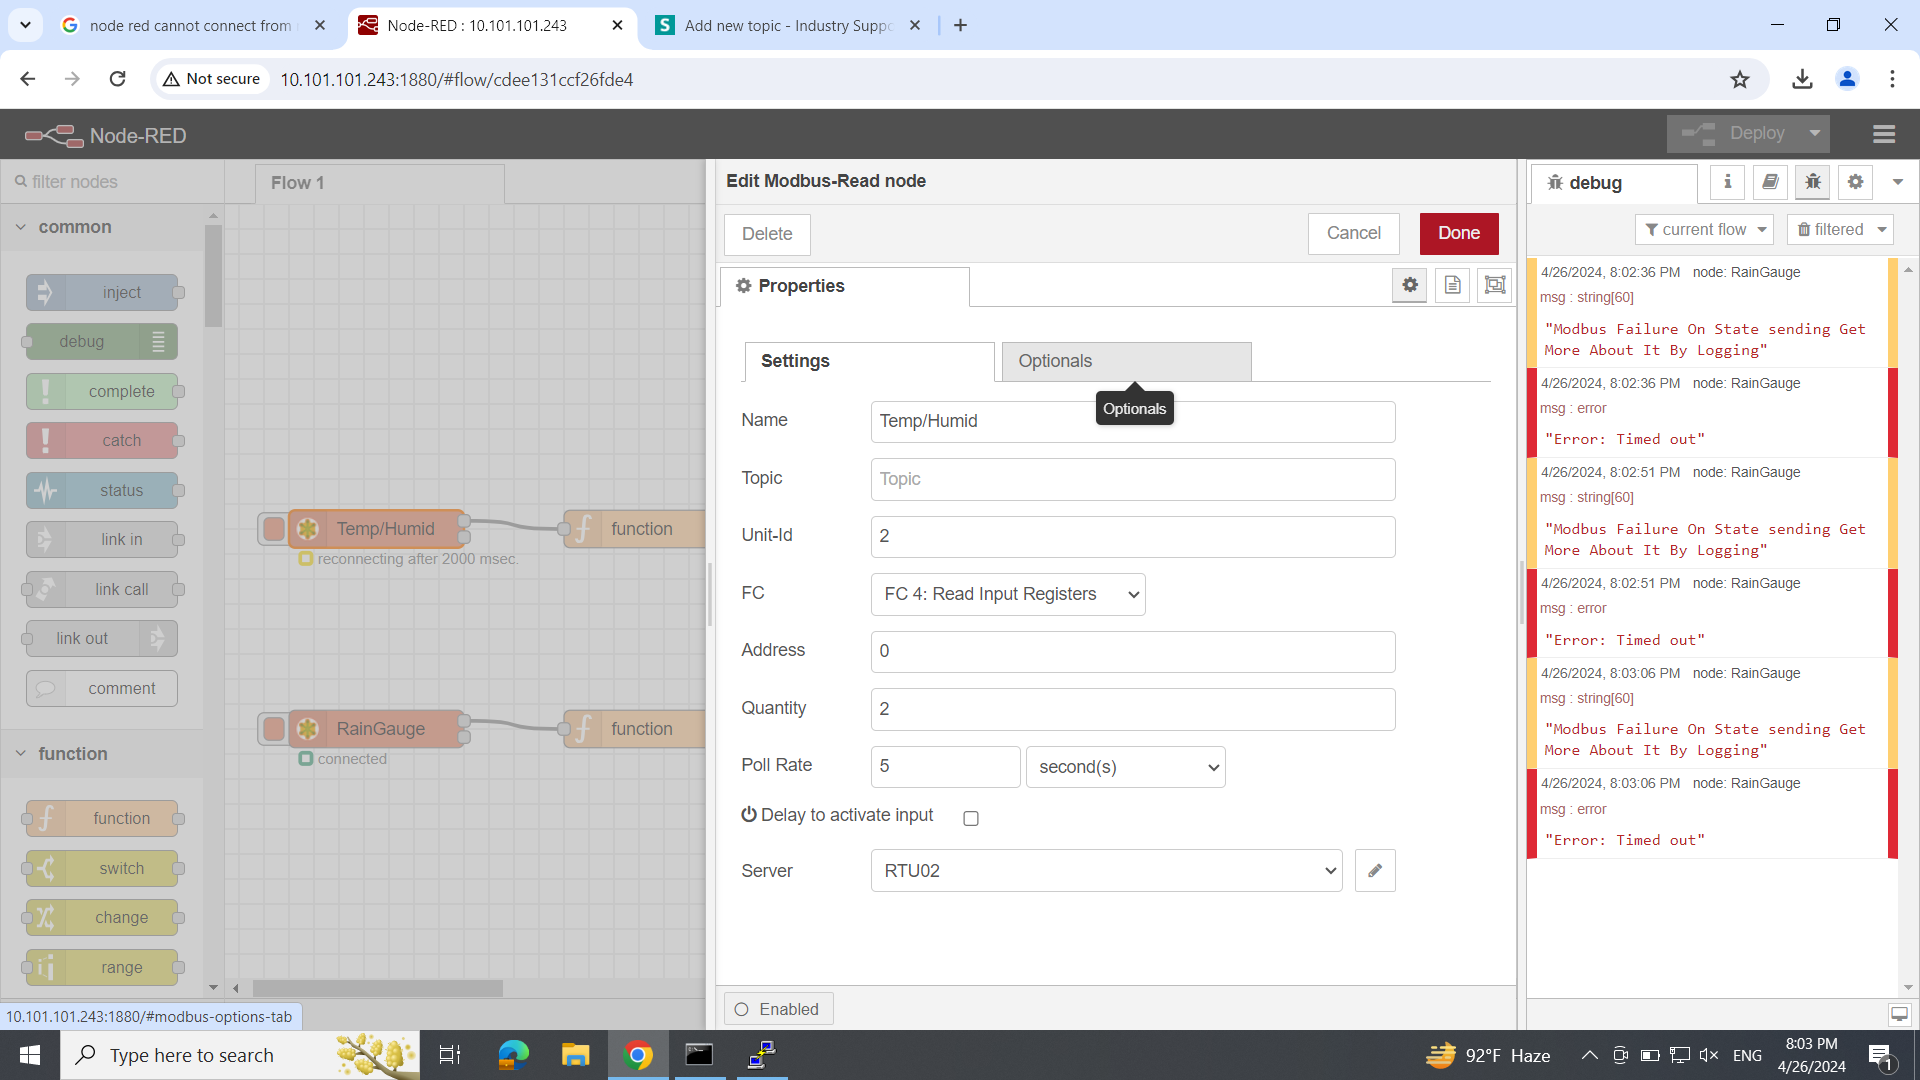Open the help book sidebar icon

point(1770,182)
